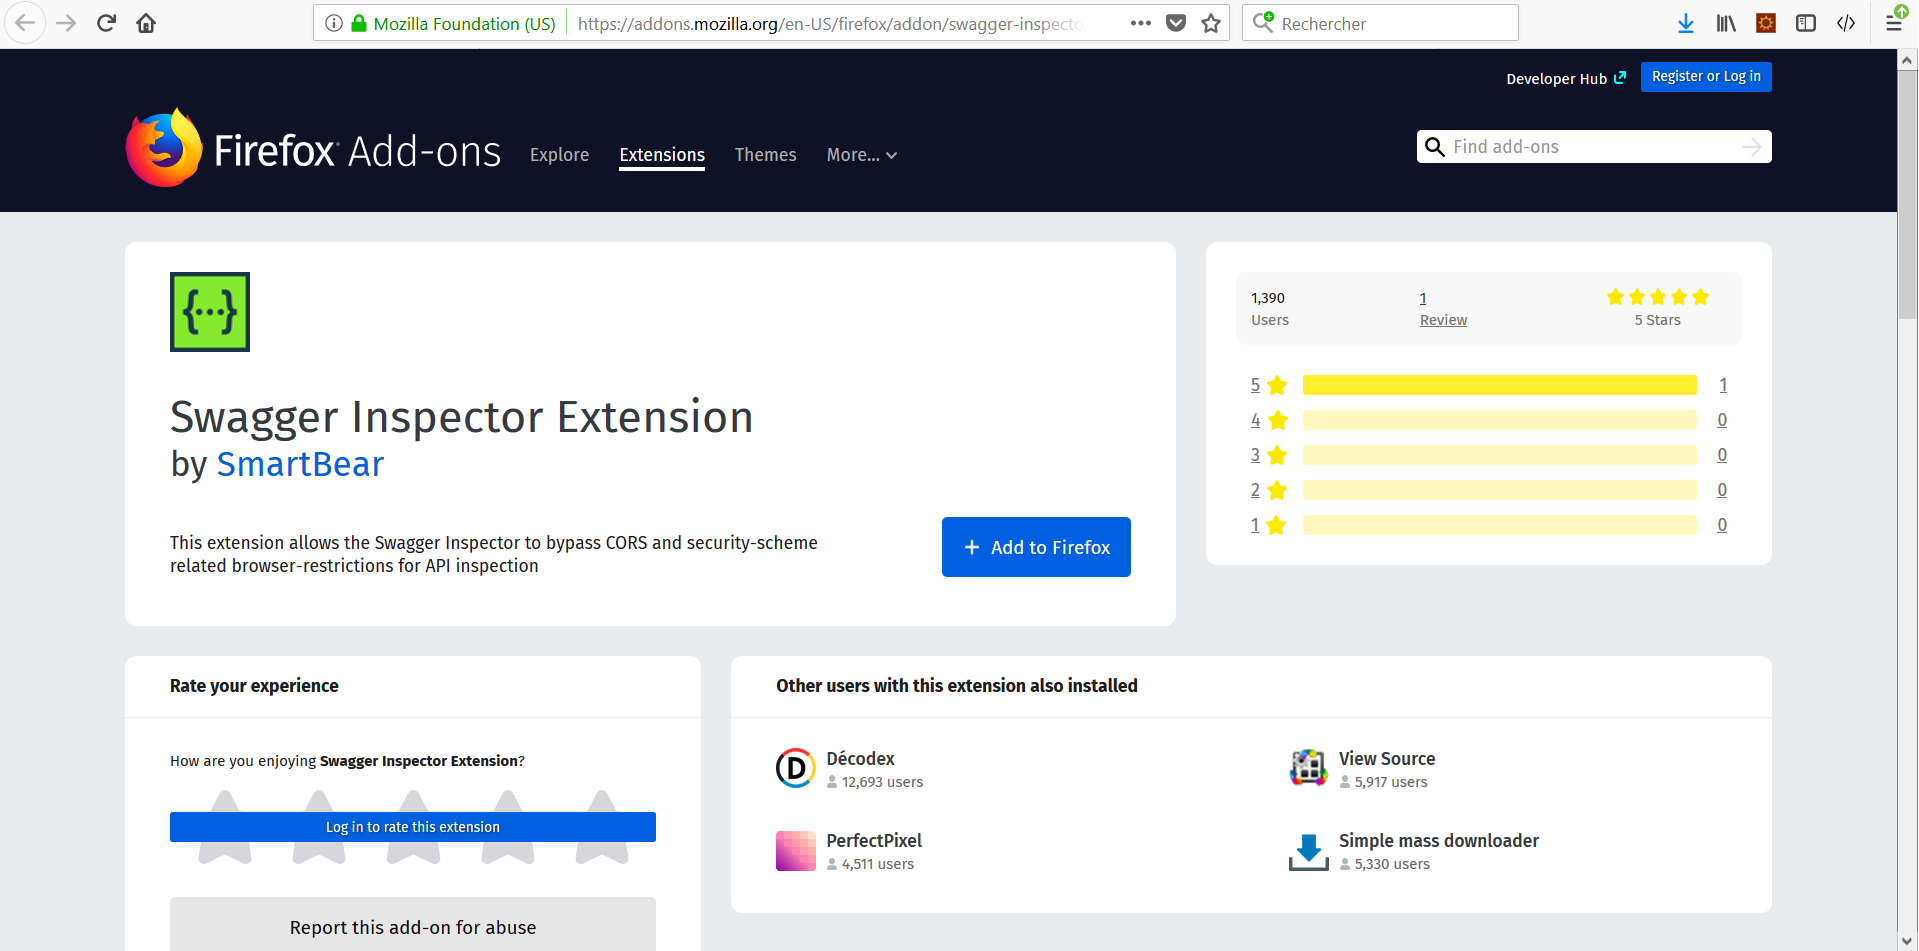The height and width of the screenshot is (951, 1919).
Task: Open the Downloads arrow icon
Action: [1686, 23]
